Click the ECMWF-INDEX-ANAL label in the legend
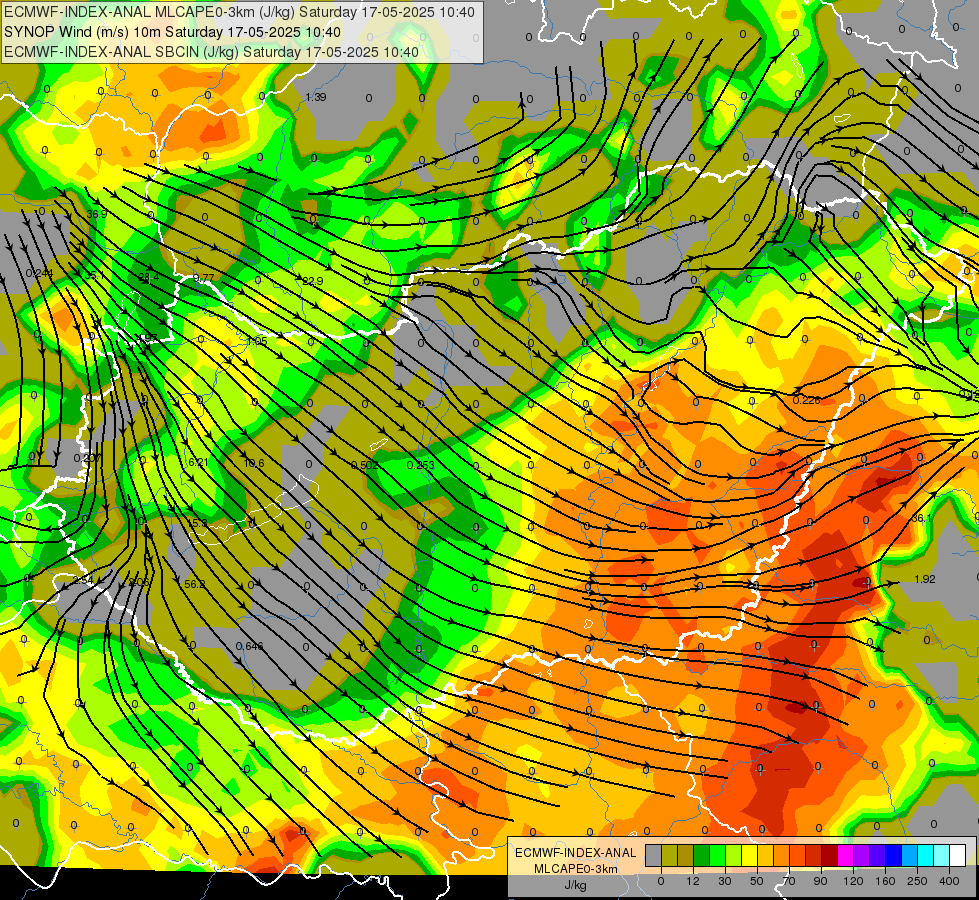The height and width of the screenshot is (900, 979). tap(575, 853)
